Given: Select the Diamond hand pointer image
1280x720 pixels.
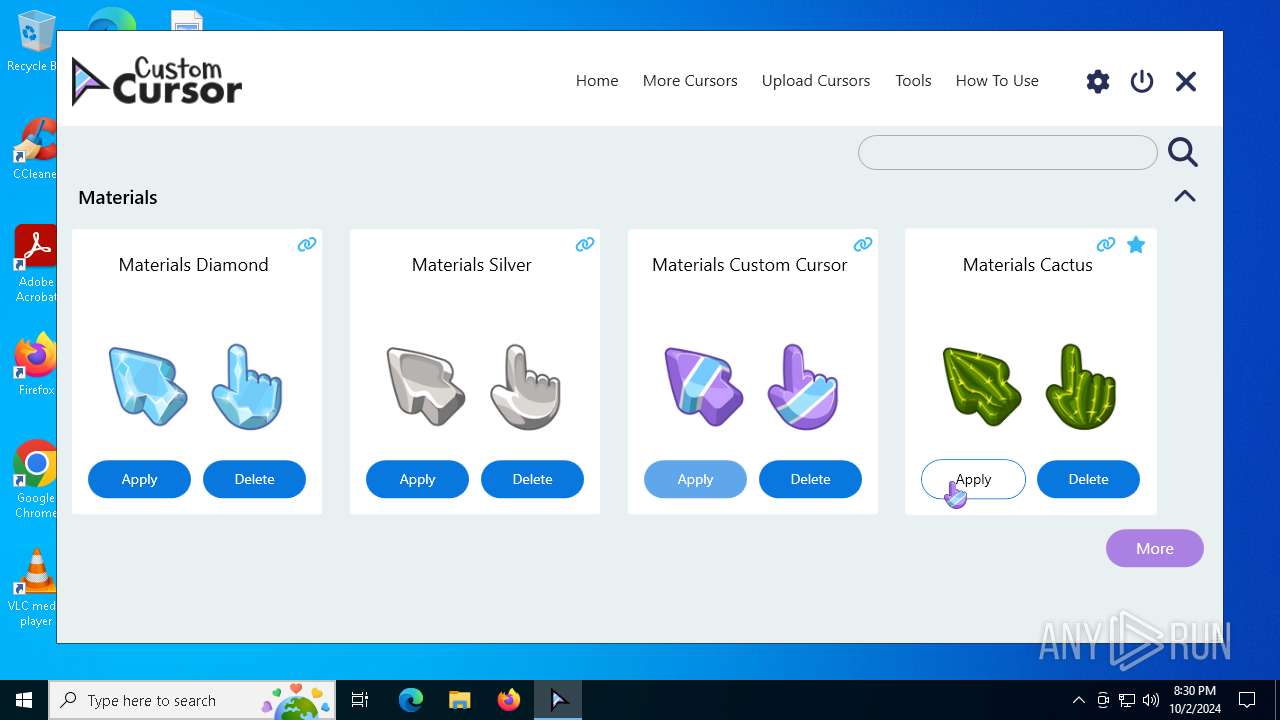Looking at the screenshot, I should pos(247,386).
